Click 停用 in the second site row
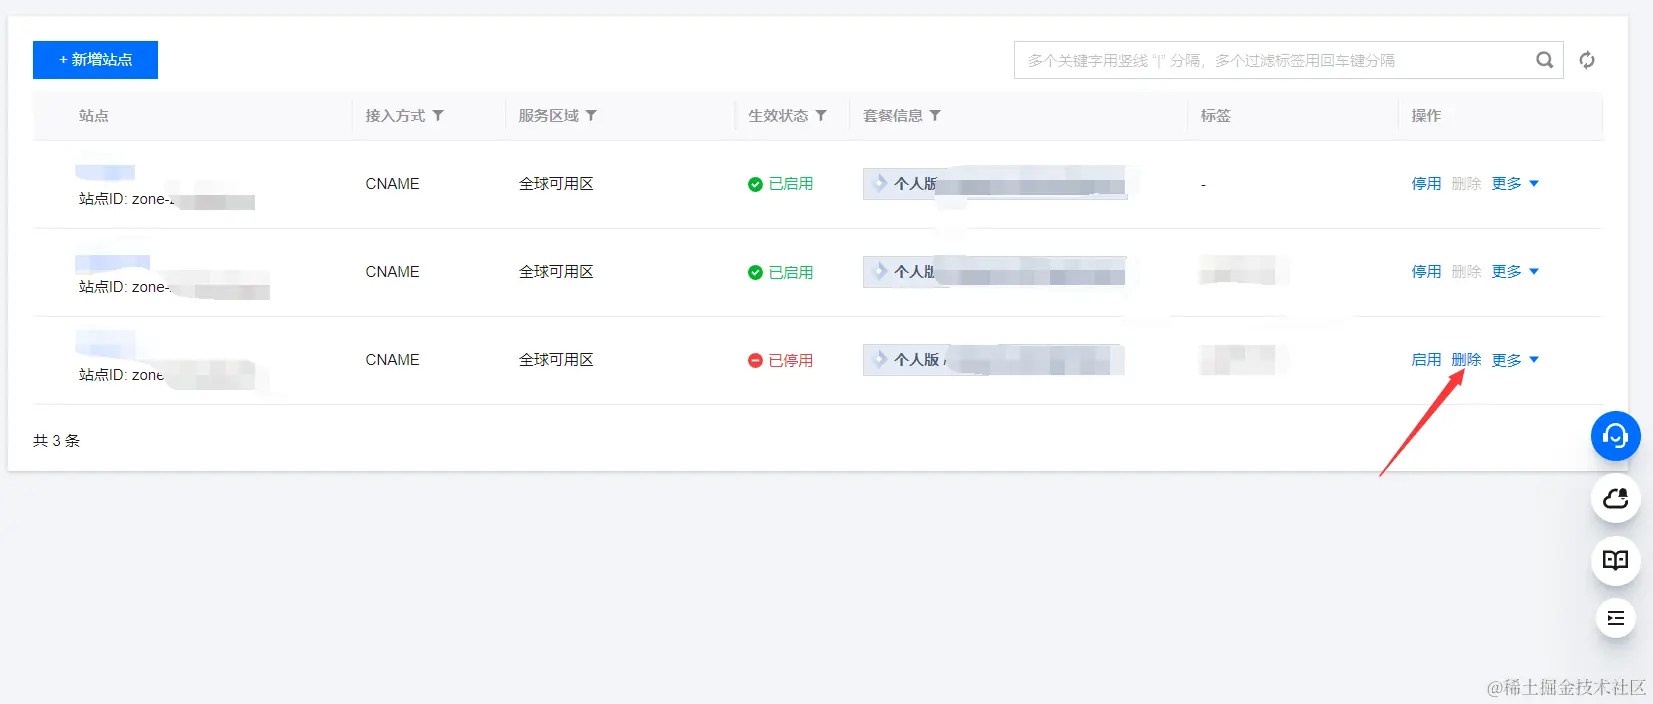Screen dimensions: 1653x704 [x=1426, y=272]
